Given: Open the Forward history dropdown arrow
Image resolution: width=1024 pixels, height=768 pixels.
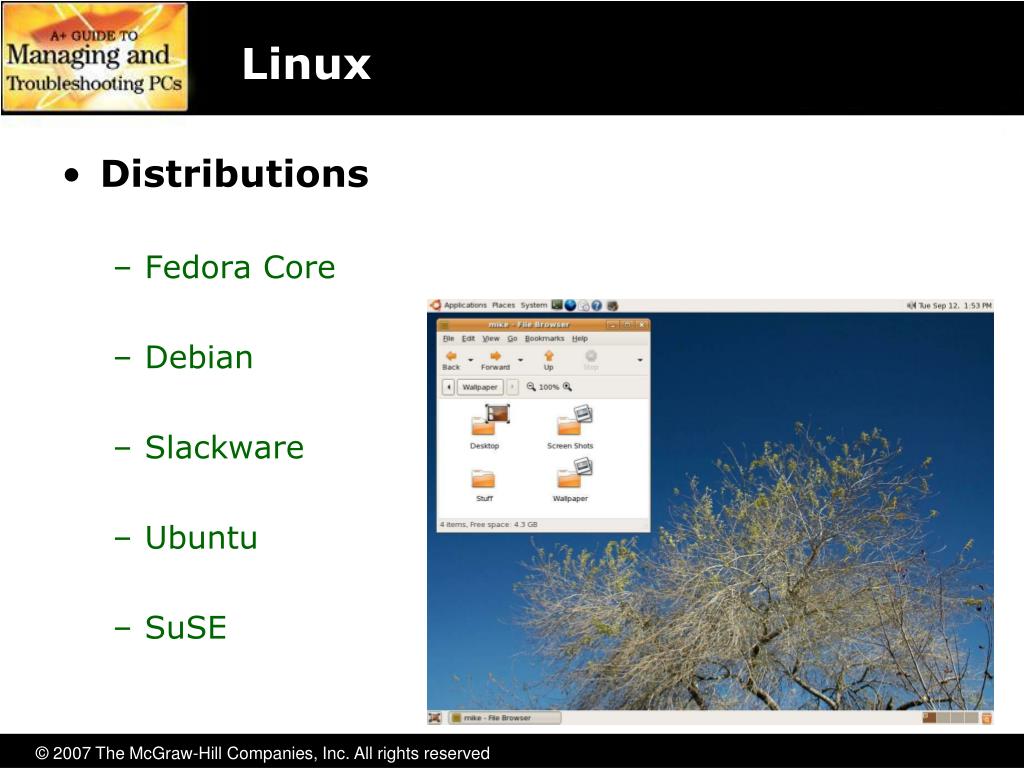Looking at the screenshot, I should [520, 360].
